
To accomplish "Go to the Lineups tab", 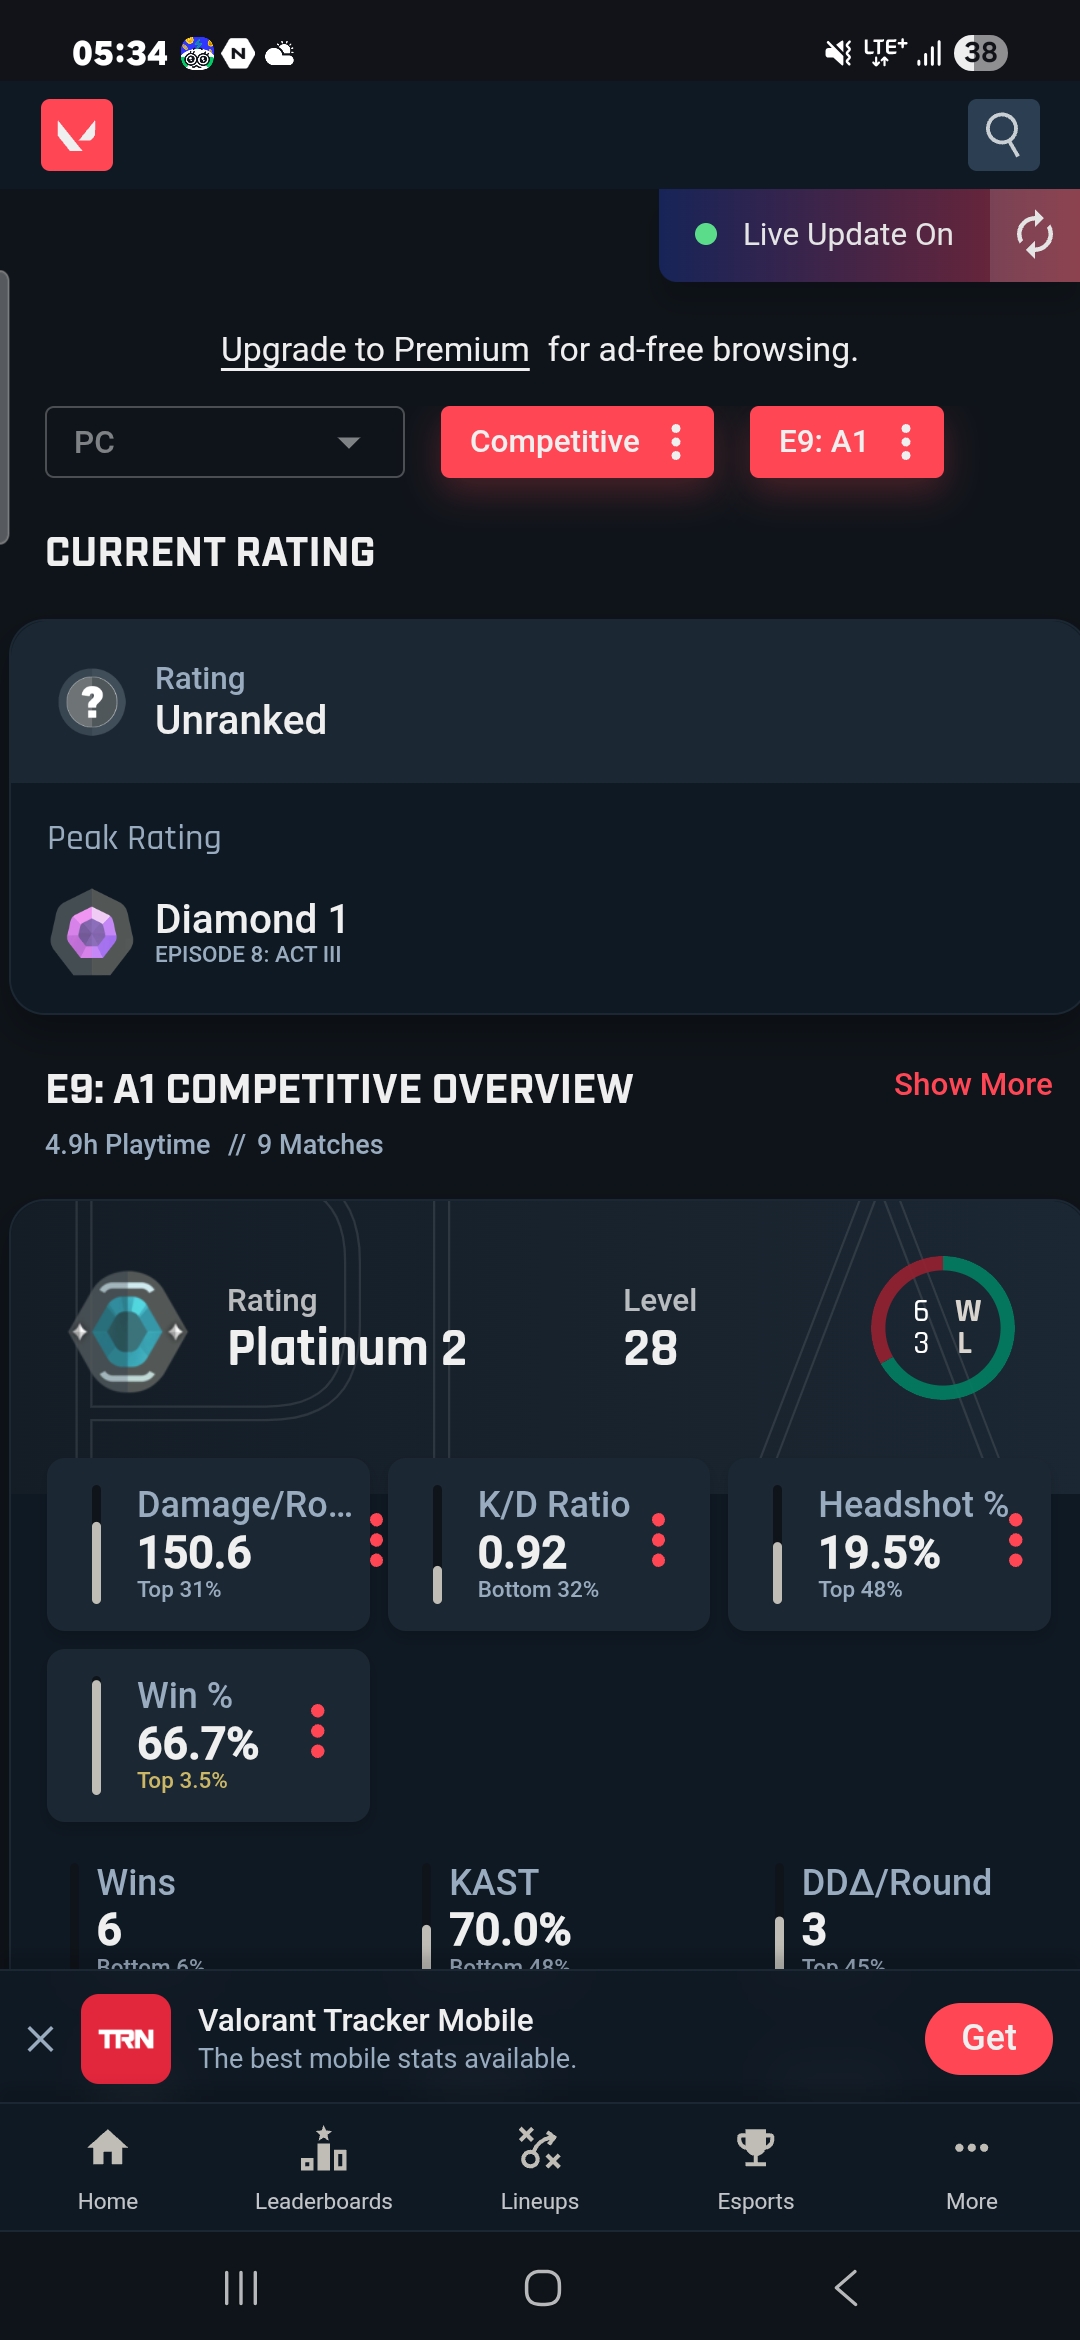I will (540, 2168).
